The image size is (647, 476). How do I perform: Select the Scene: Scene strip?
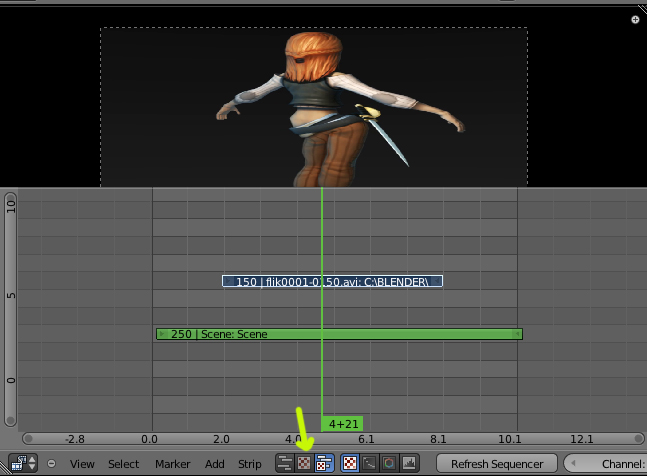coord(339,334)
